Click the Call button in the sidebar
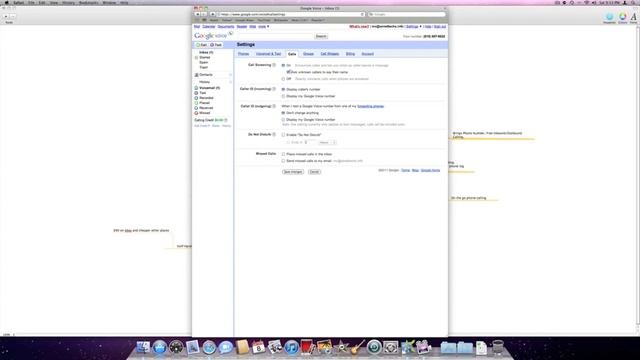Screen dimensions: 640x360 202,45
